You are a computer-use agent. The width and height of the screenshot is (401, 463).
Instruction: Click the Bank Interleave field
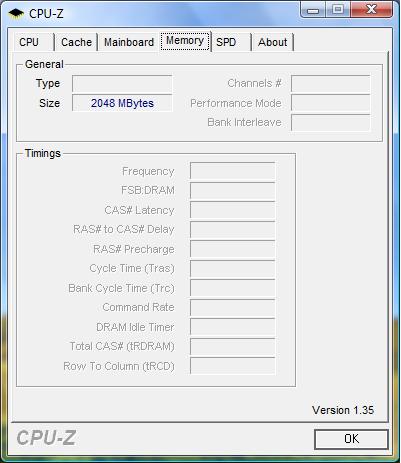330,122
